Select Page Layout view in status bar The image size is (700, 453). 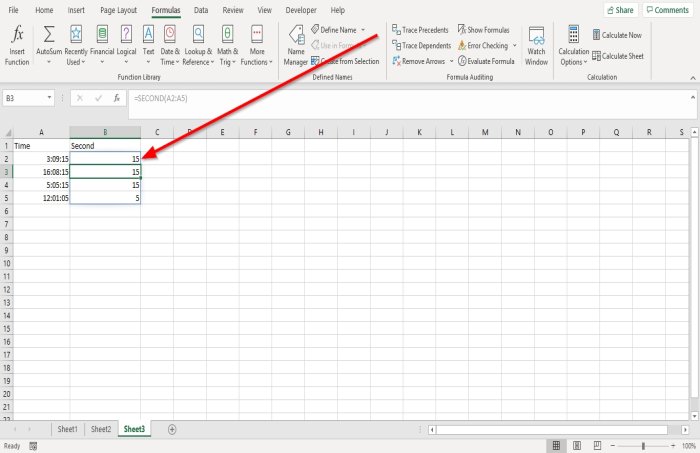pos(577,445)
